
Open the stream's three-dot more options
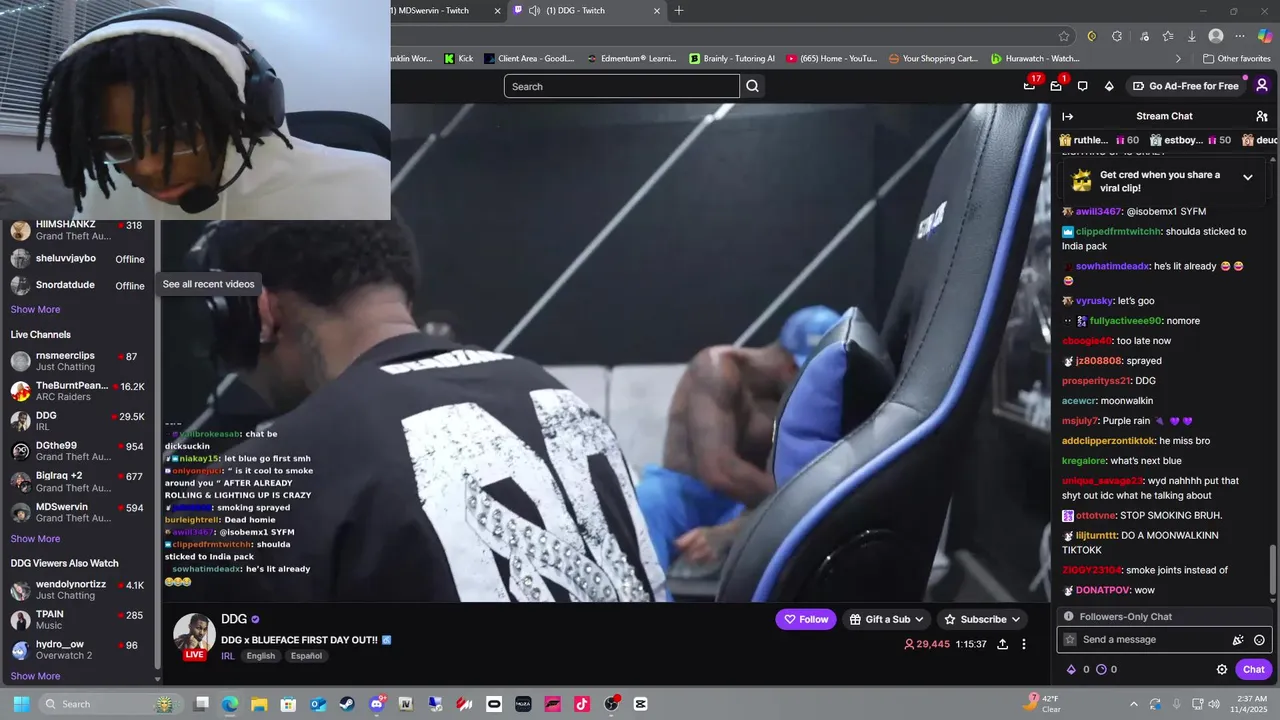1024,644
